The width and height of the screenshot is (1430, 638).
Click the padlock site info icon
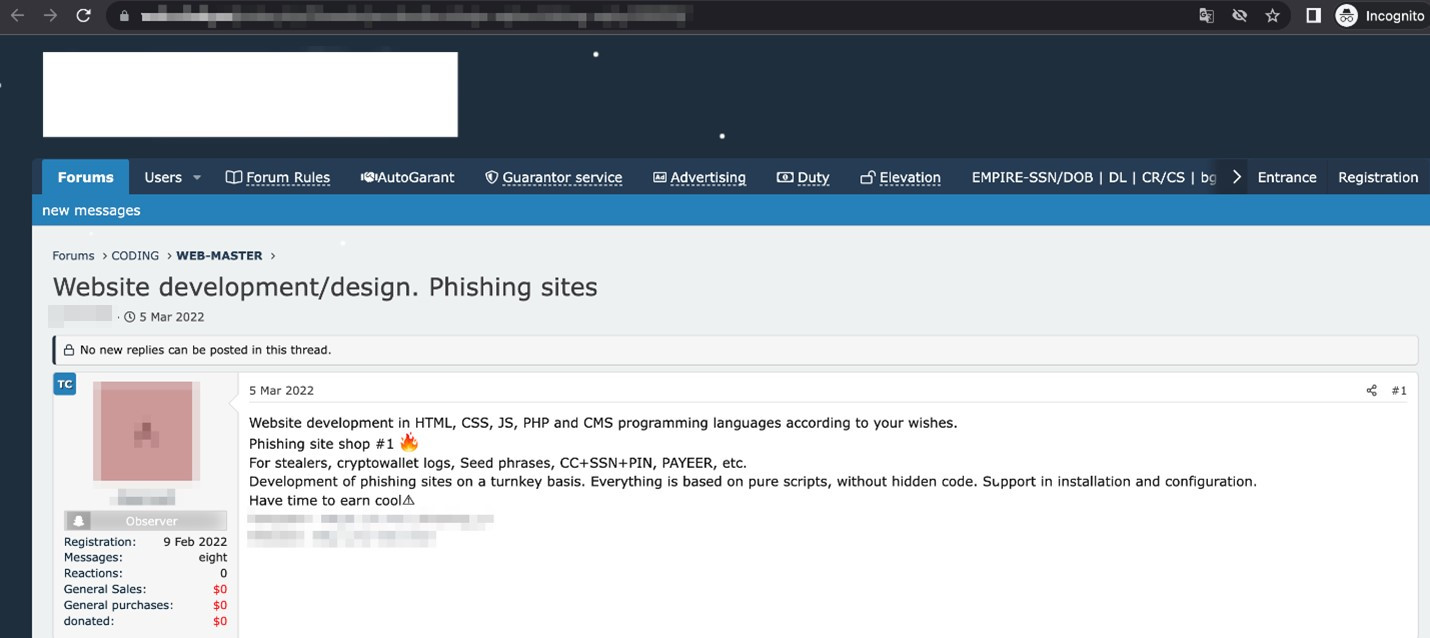[x=124, y=16]
